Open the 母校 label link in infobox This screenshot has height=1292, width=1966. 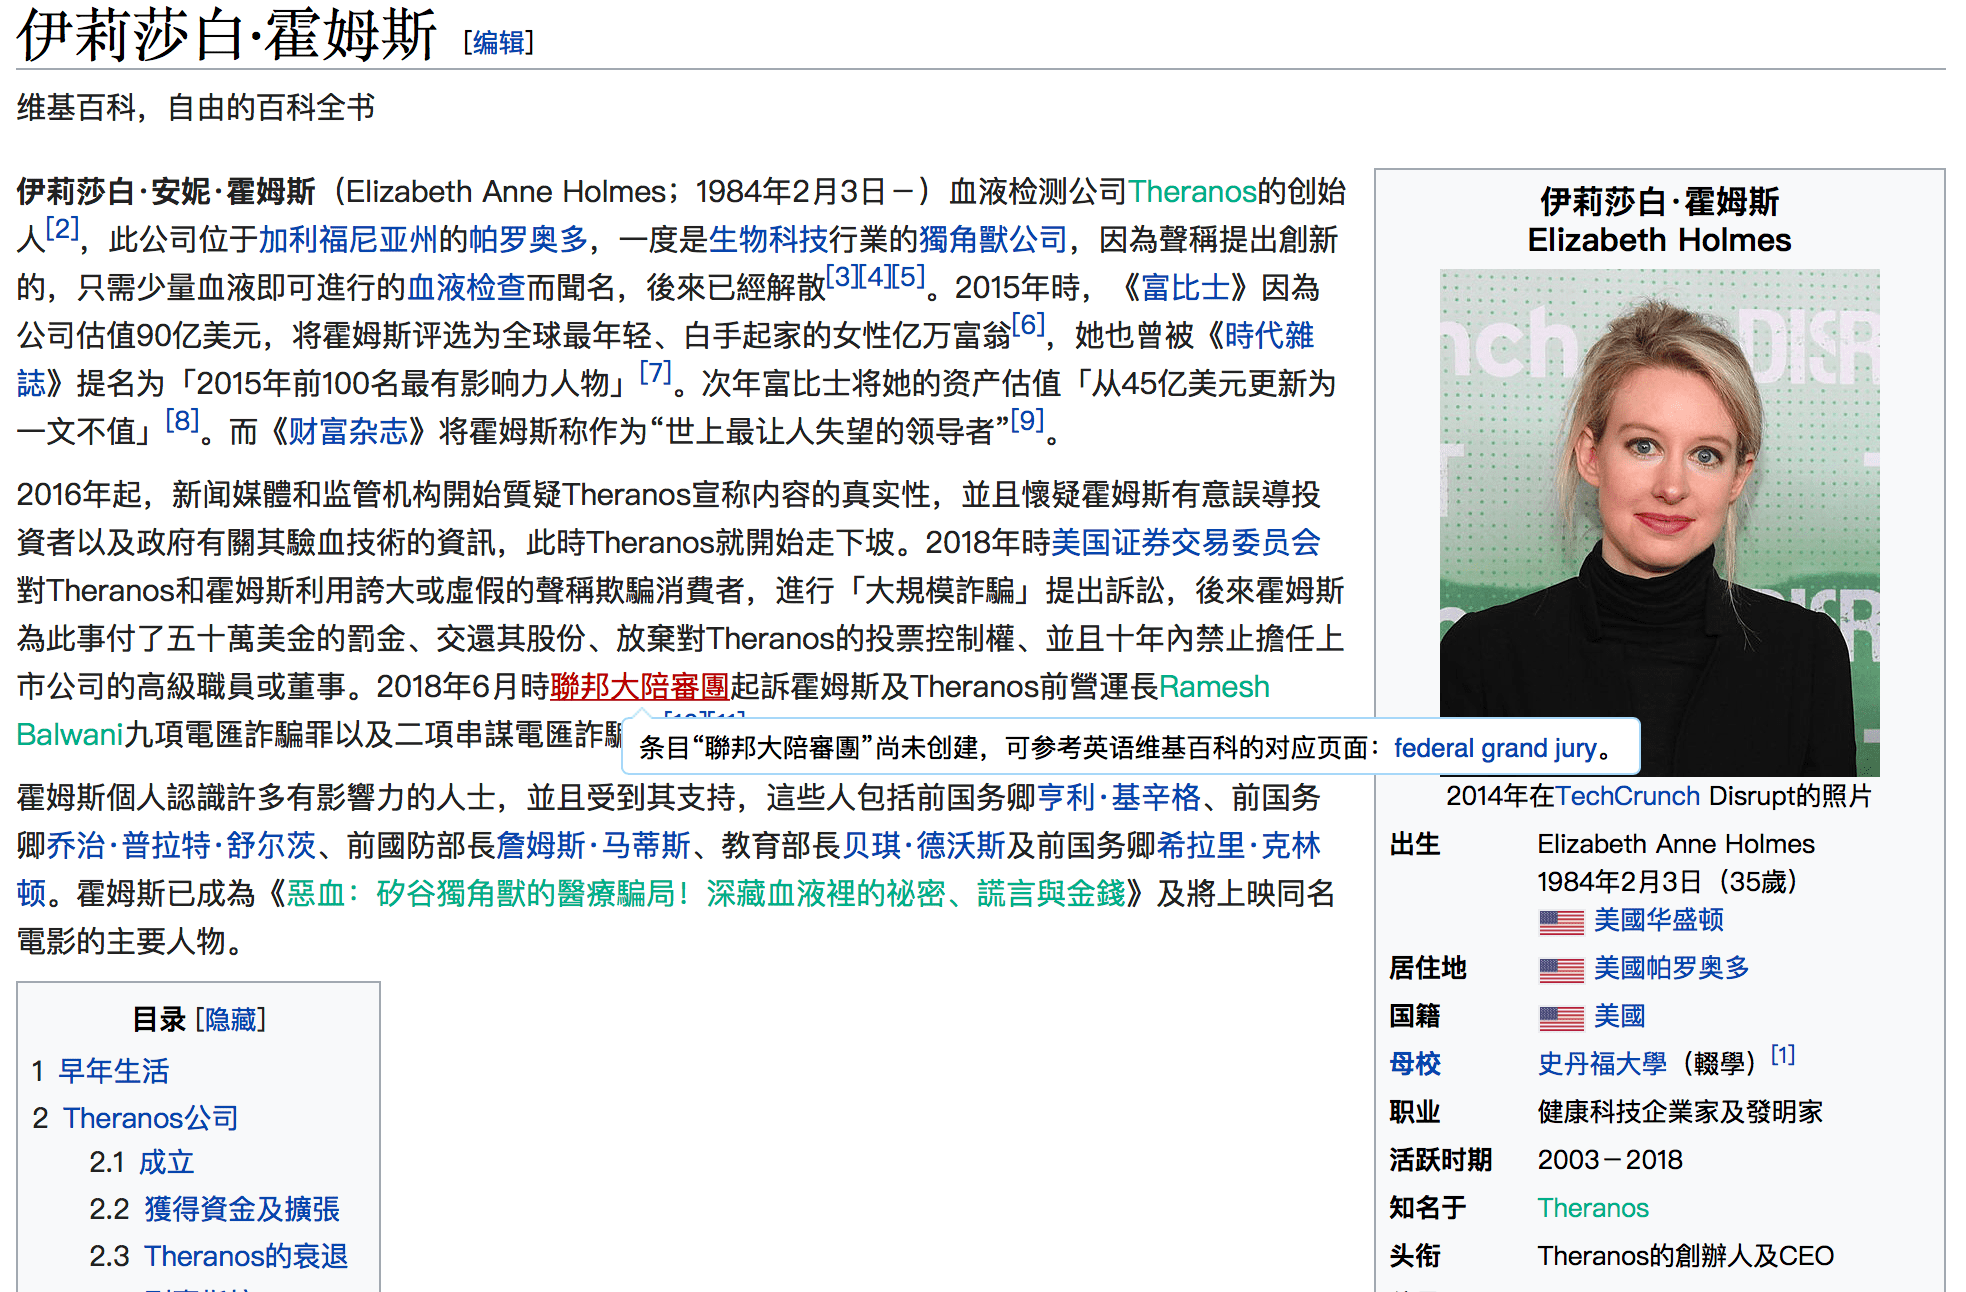(1414, 1064)
